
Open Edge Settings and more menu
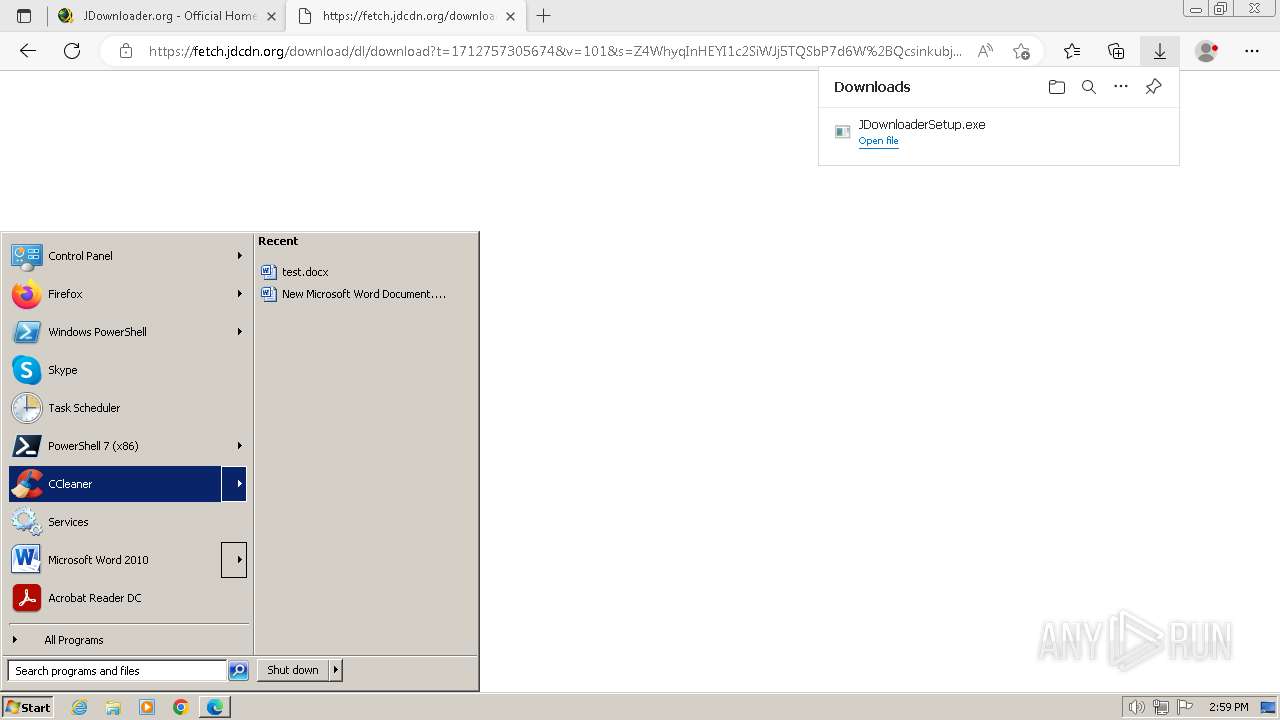click(1252, 51)
